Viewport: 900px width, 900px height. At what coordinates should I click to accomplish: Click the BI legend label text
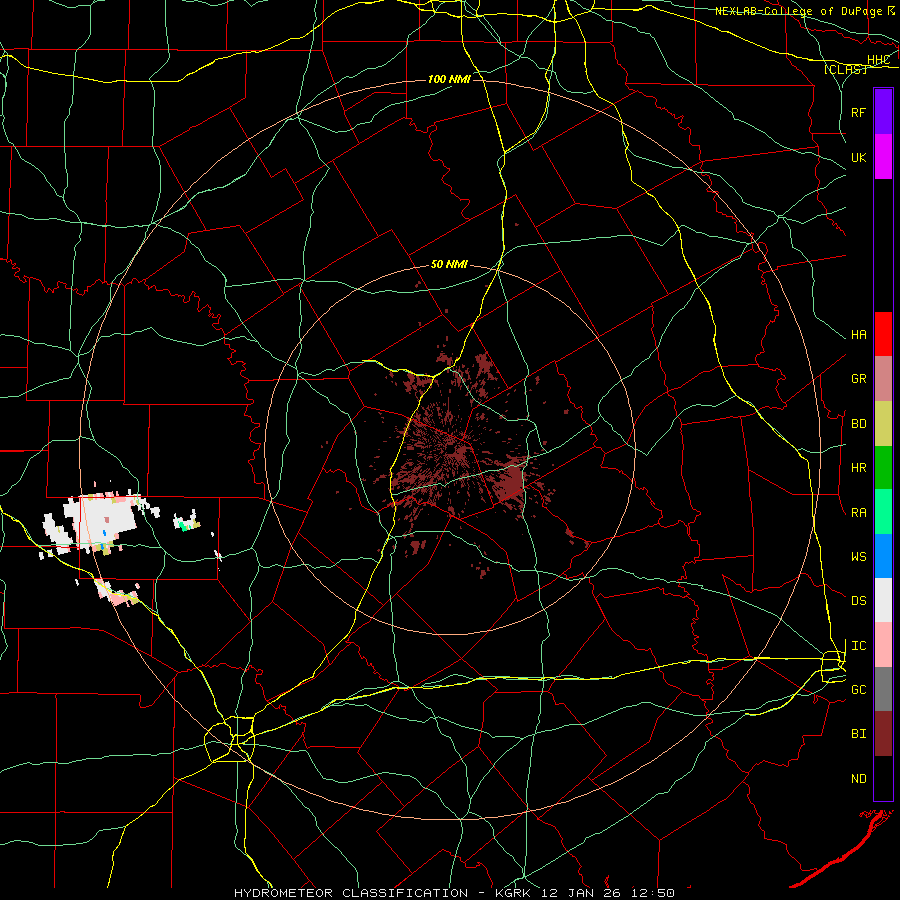pyautogui.click(x=859, y=734)
